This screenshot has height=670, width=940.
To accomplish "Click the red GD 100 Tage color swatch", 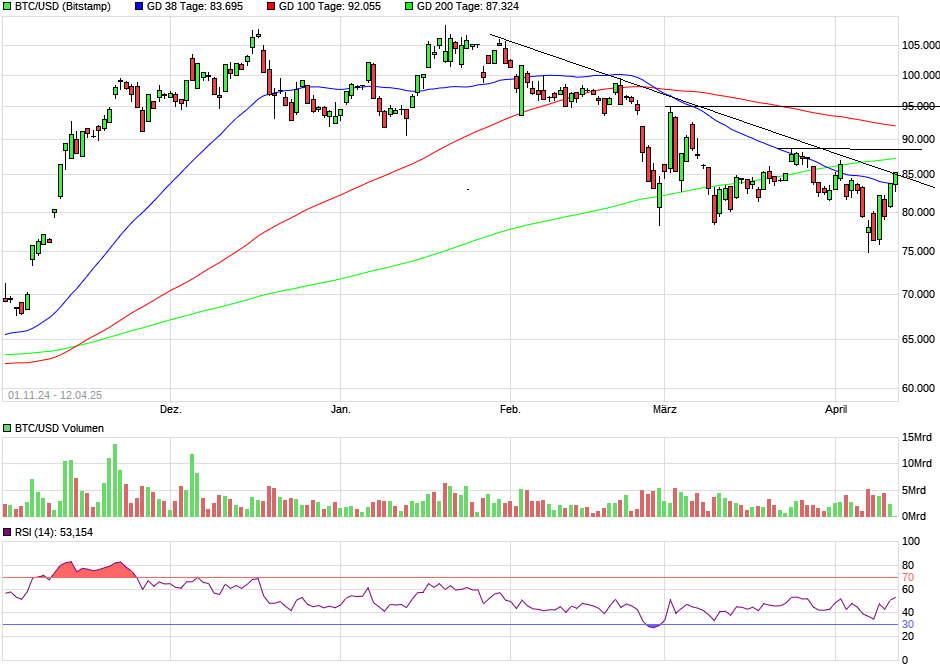I will [271, 7].
